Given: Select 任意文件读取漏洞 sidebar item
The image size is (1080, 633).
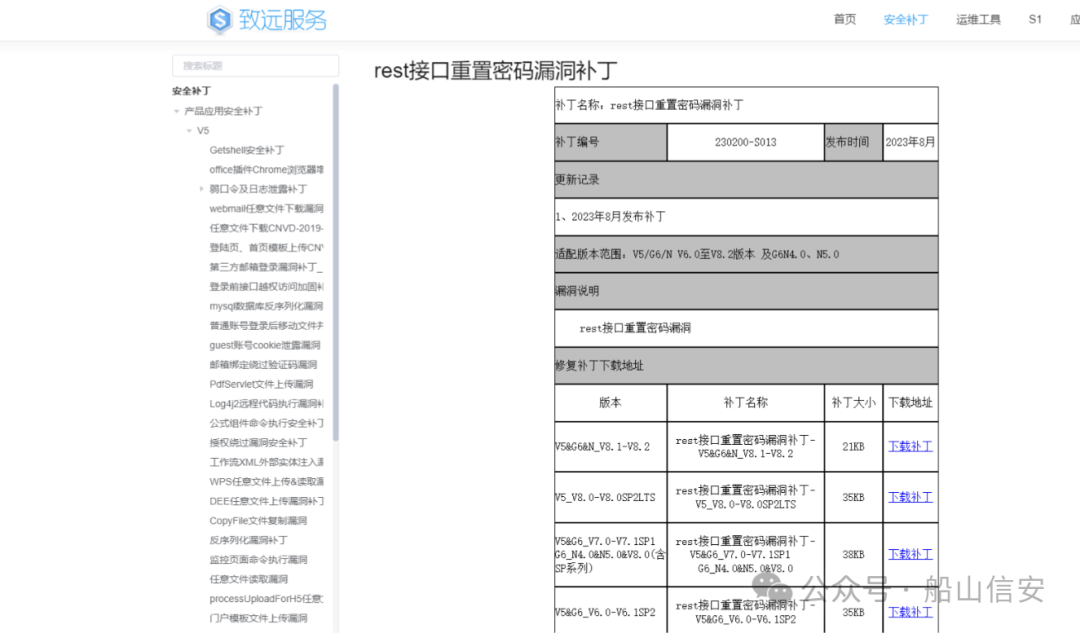Looking at the screenshot, I should [x=249, y=579].
